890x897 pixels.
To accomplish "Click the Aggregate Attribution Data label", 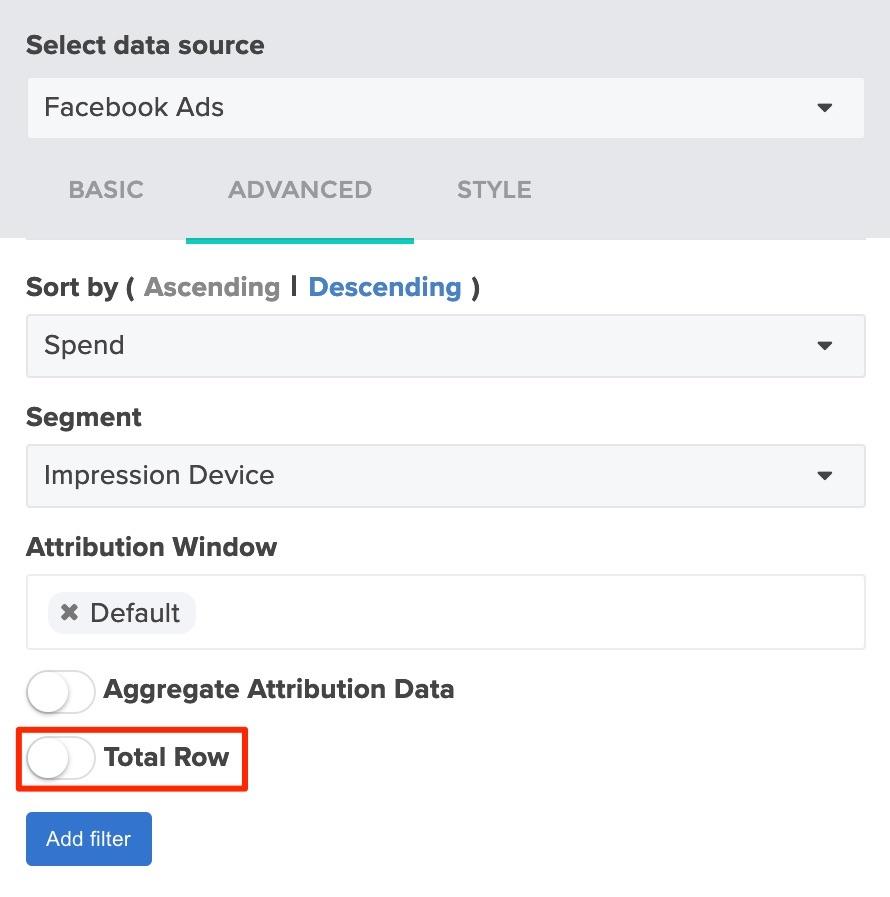I will tap(279, 689).
